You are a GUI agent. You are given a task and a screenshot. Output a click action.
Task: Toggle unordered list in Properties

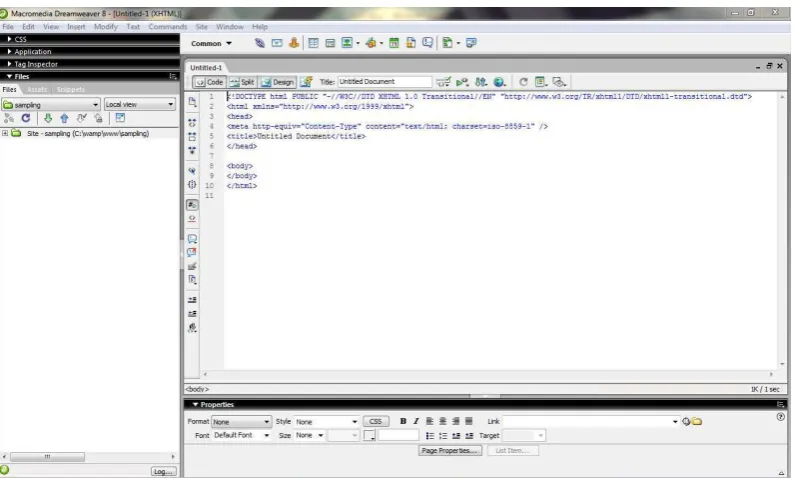pos(429,436)
